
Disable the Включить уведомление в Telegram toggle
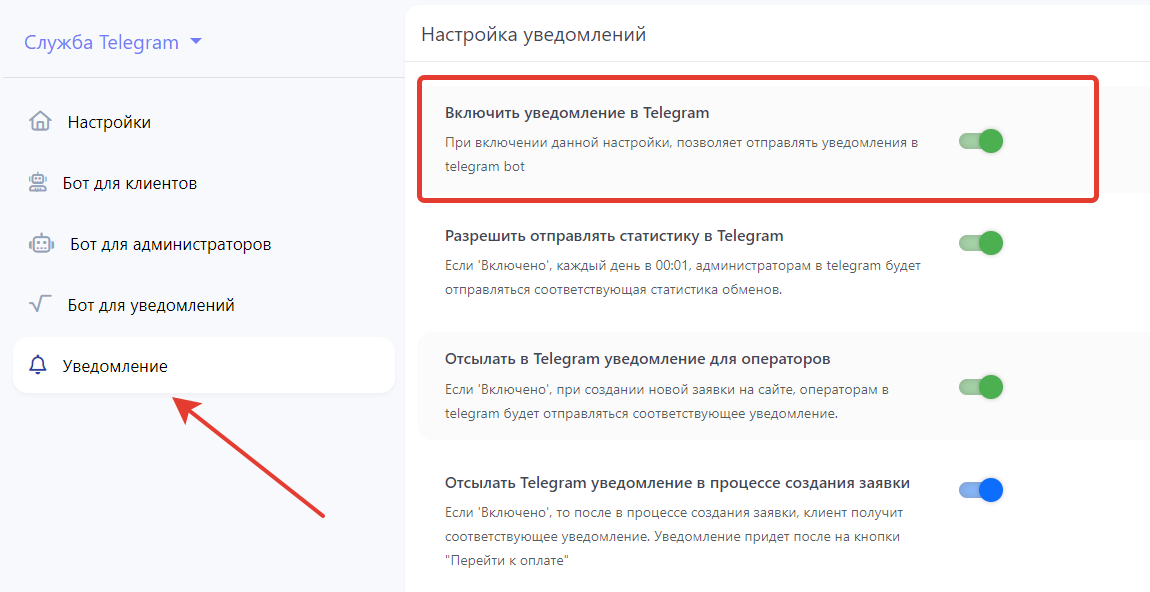pyautogui.click(x=980, y=141)
